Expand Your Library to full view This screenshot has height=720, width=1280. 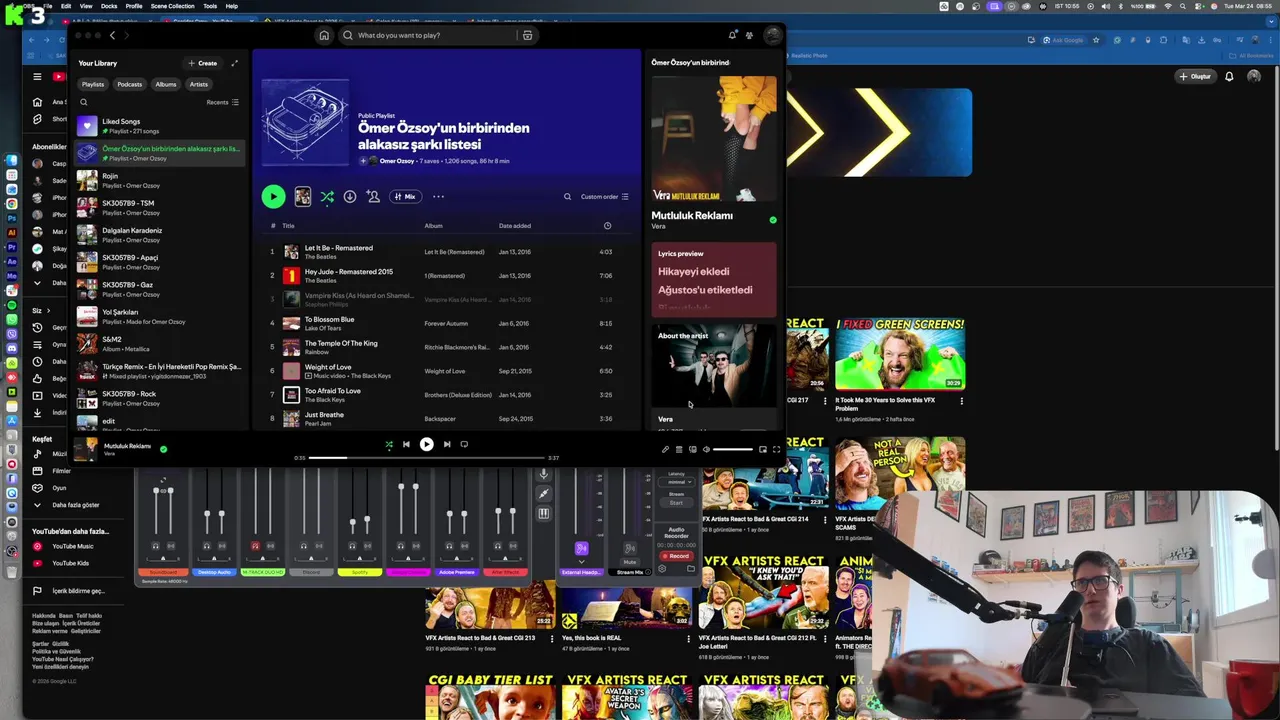coord(235,63)
